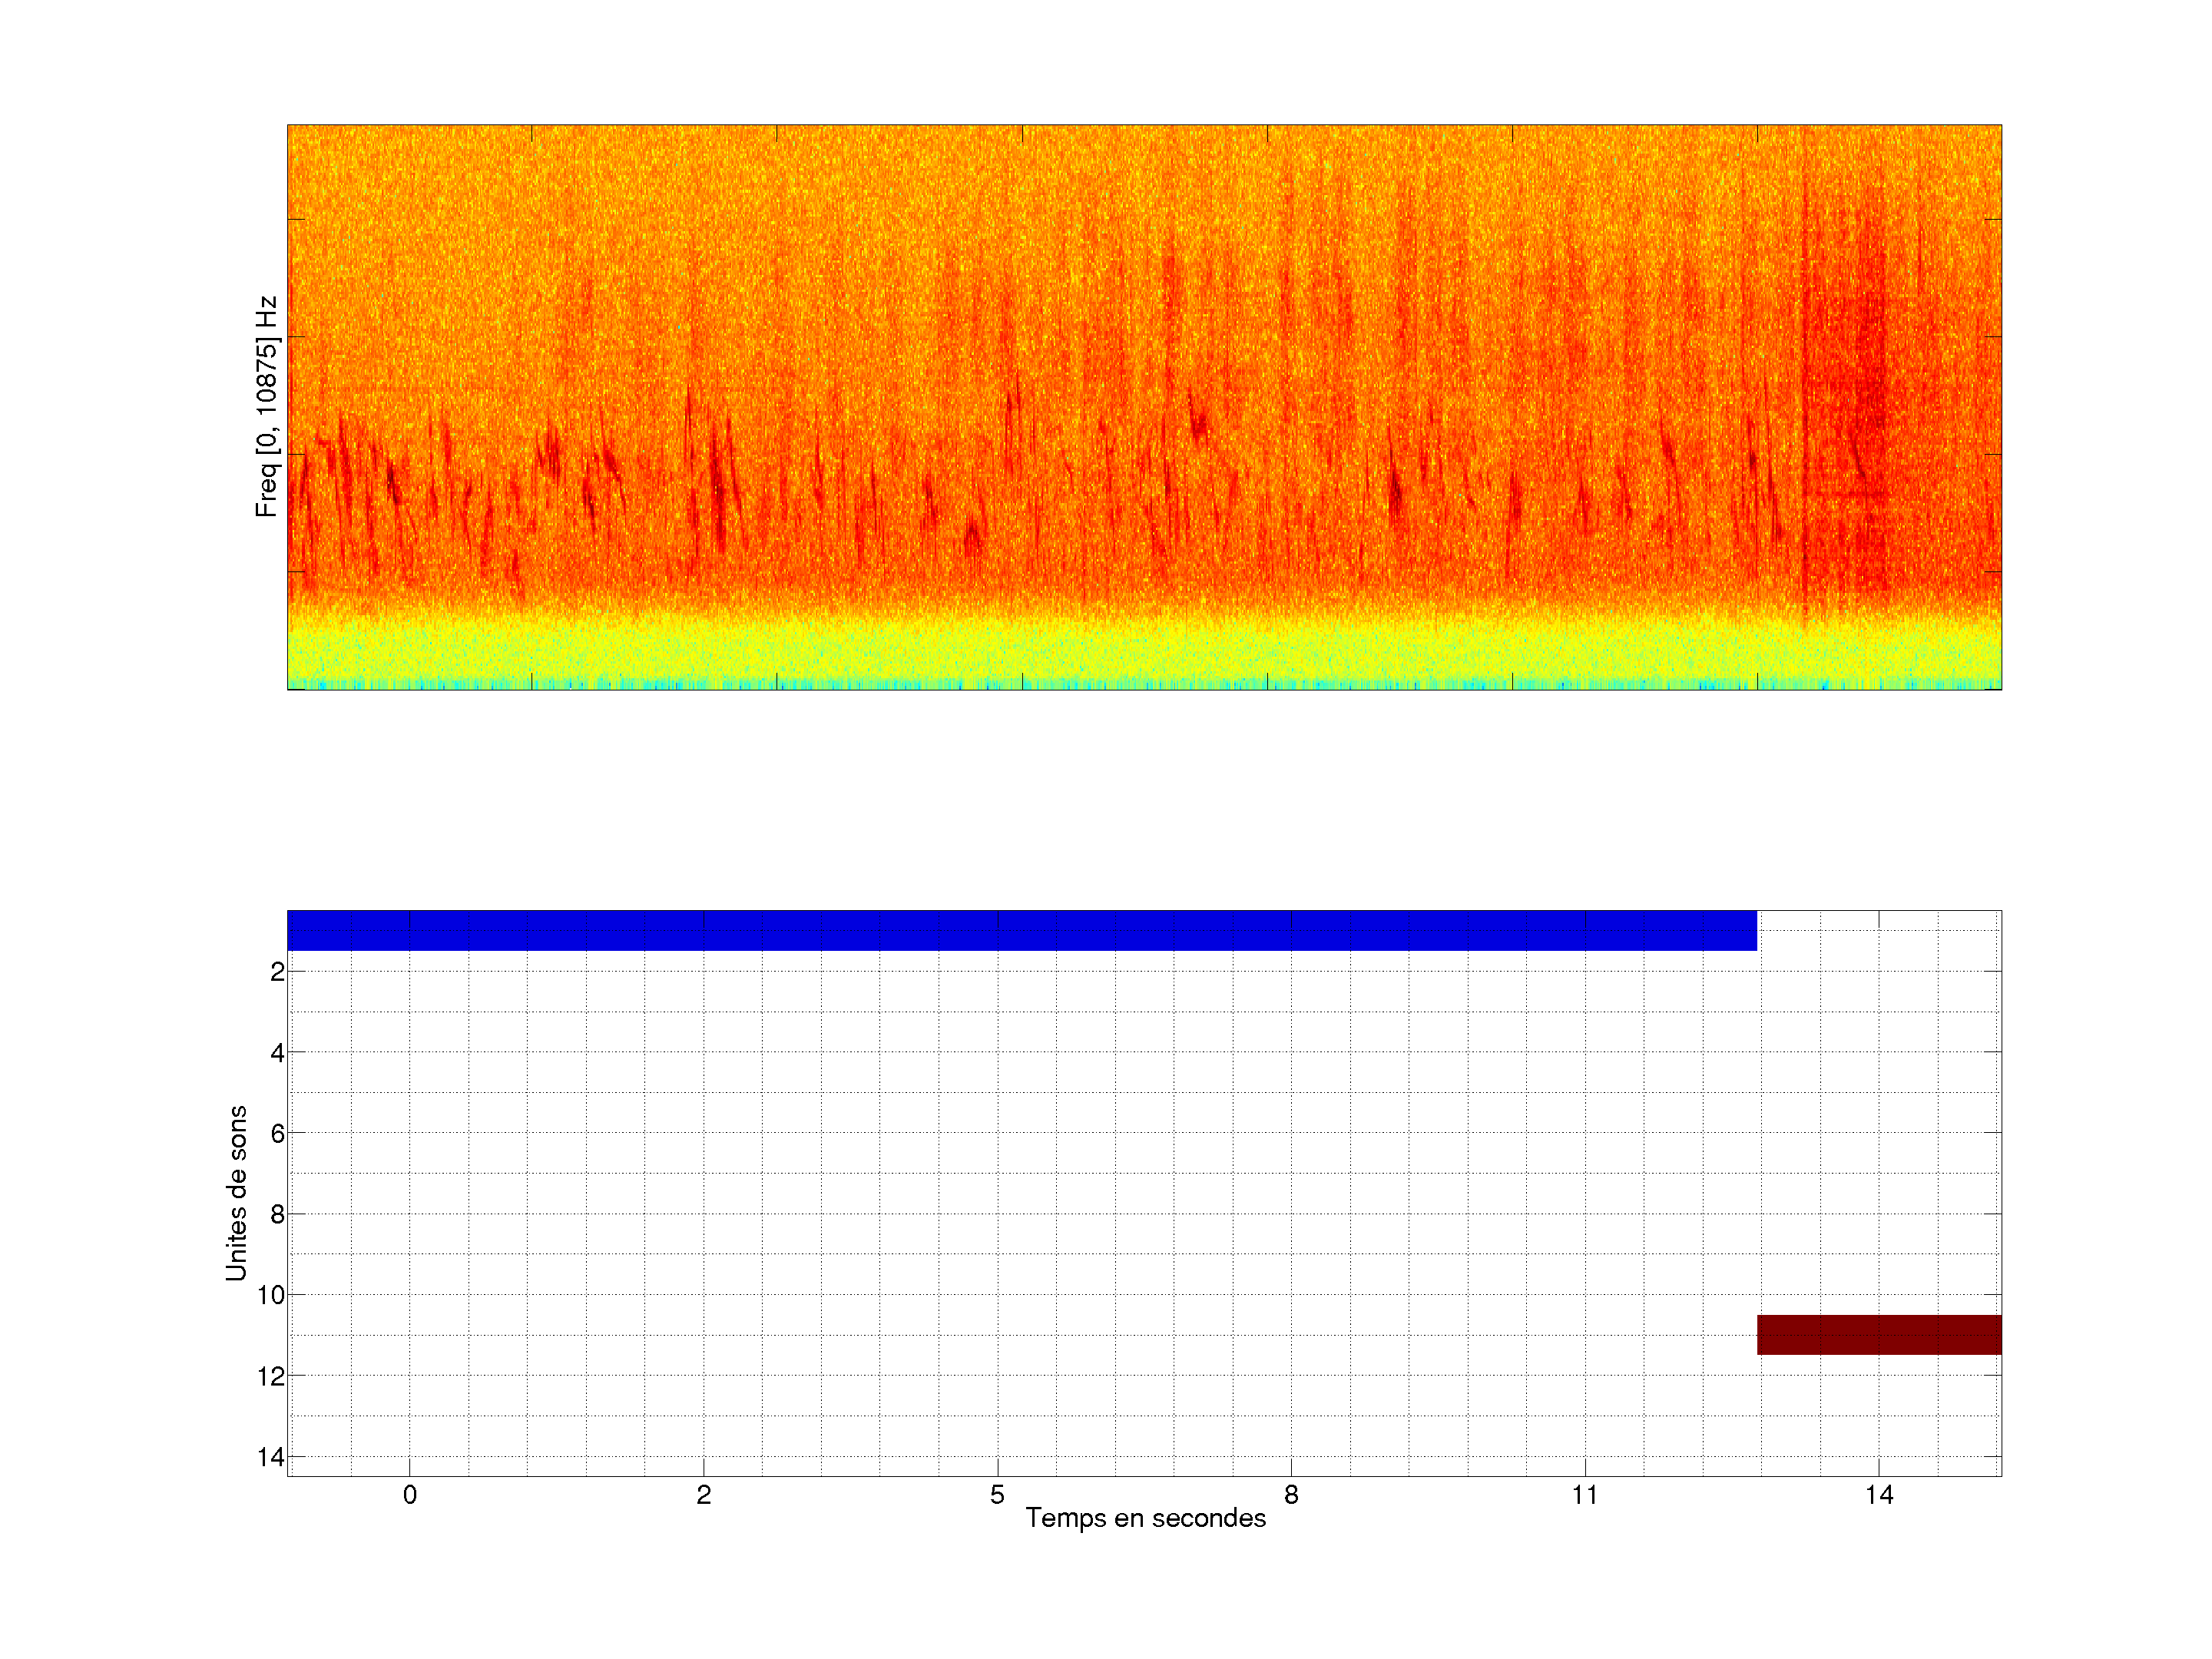Click the y-axis tick label '8'
Screen dimensions: 2212x1659
(x=277, y=1215)
